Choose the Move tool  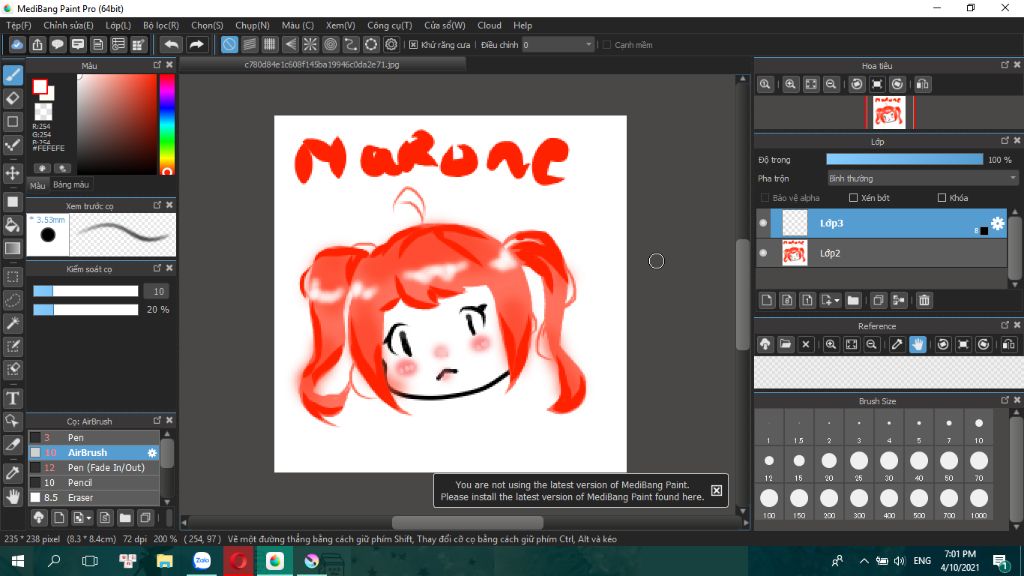coord(13,173)
